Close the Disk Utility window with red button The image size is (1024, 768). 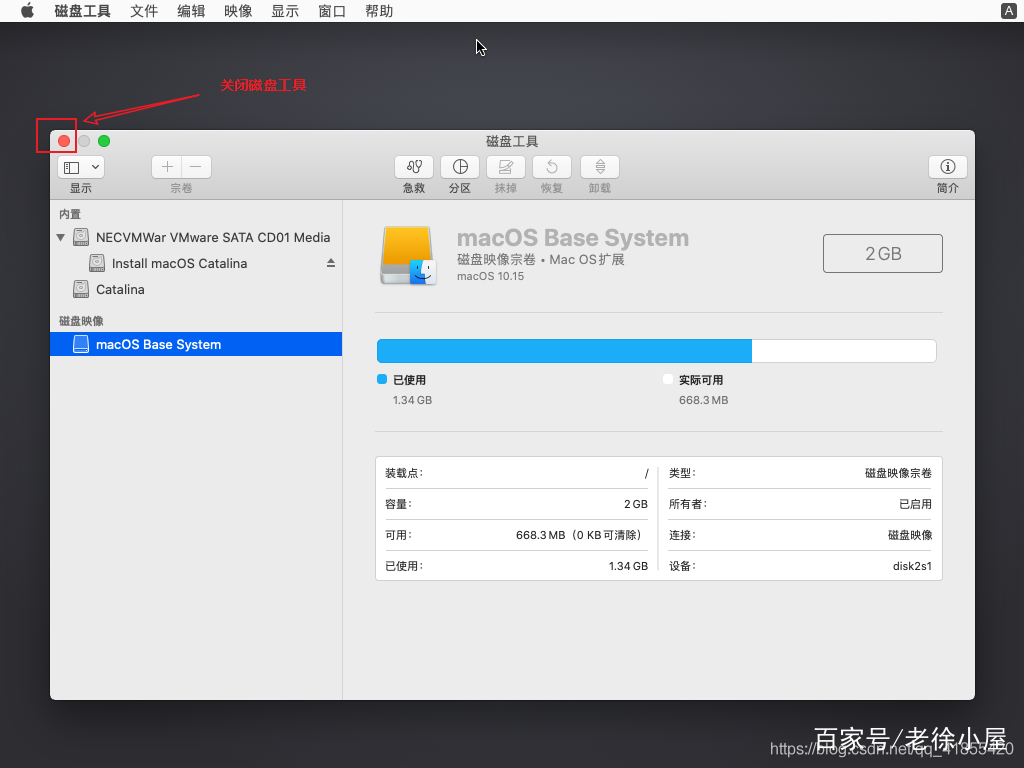[x=64, y=141]
